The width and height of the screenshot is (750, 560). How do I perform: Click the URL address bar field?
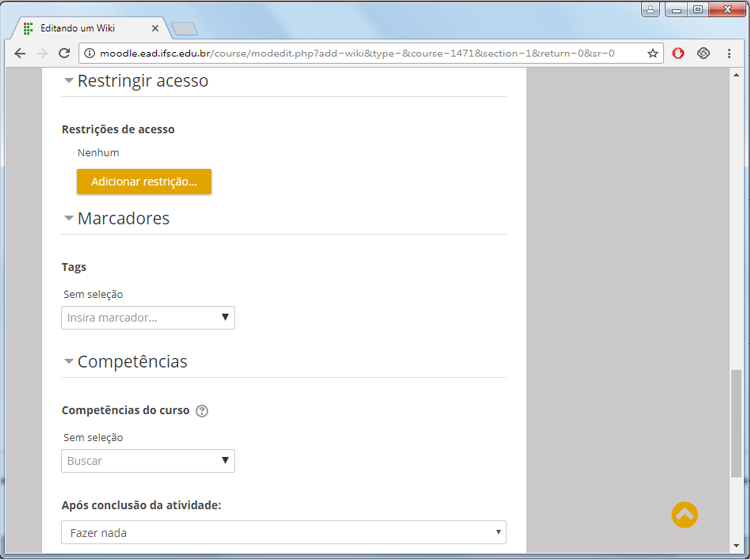click(360, 53)
